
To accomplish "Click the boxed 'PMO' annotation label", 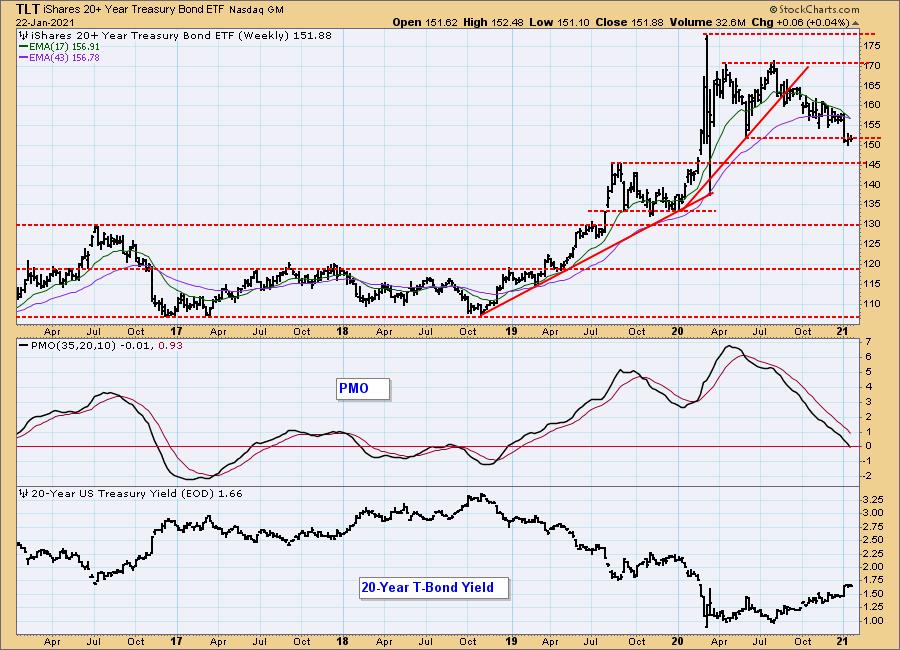I will click(x=362, y=389).
